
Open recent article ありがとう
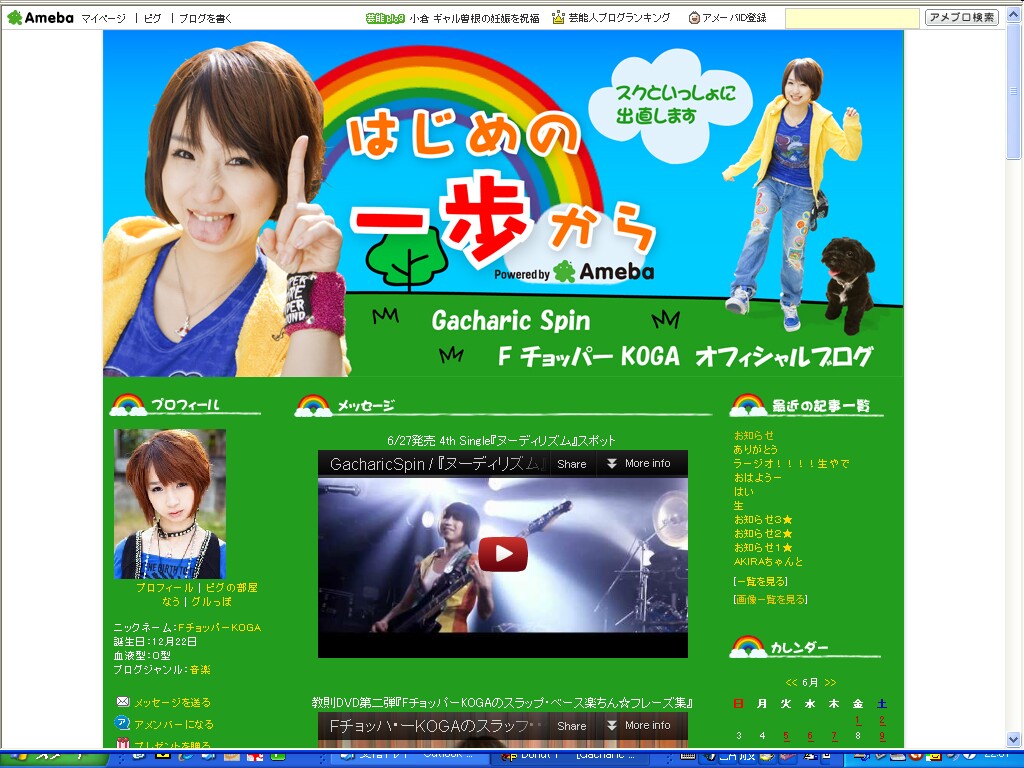756,449
